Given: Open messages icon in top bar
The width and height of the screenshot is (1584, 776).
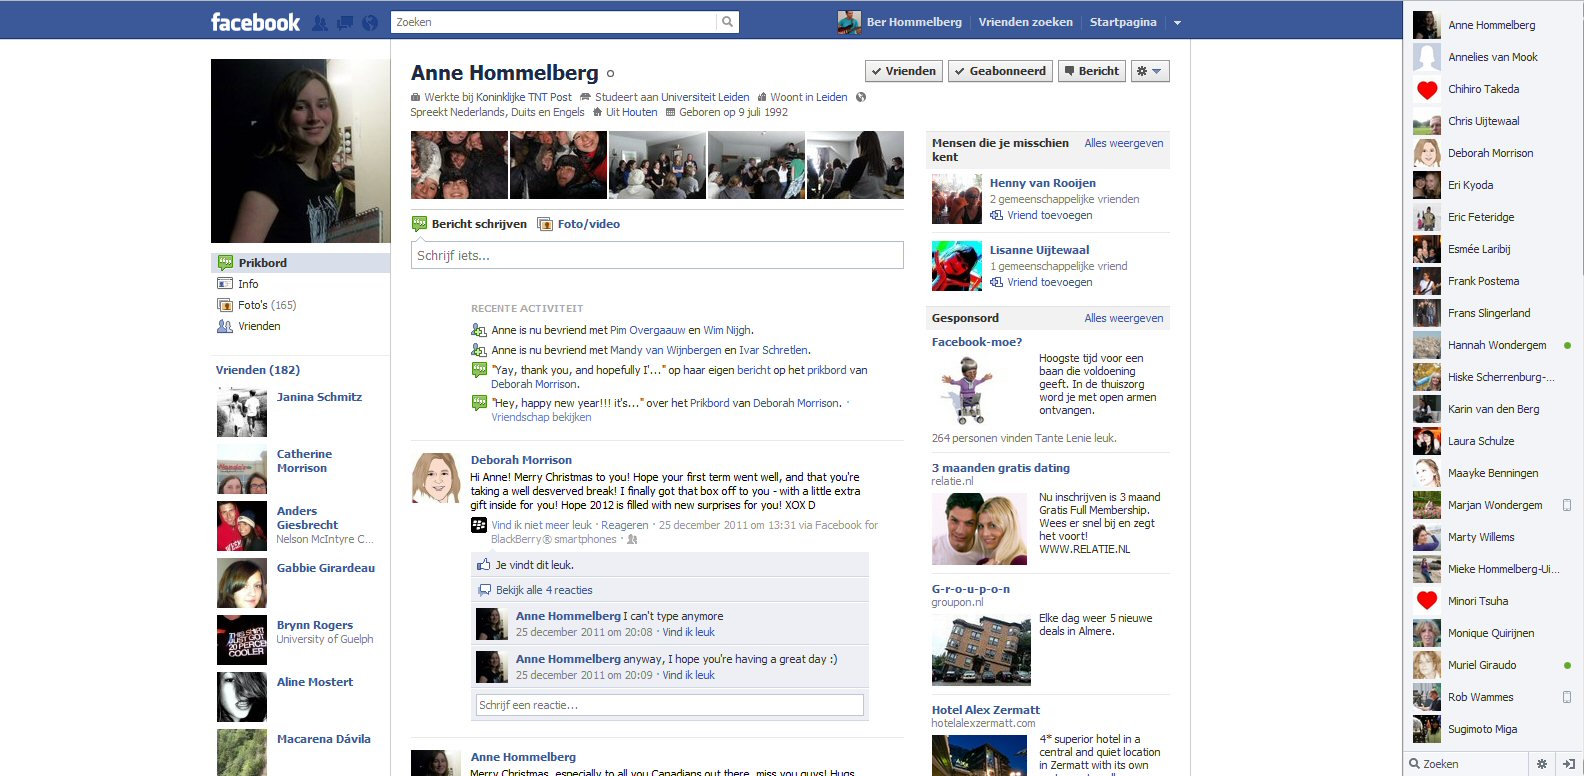Looking at the screenshot, I should (345, 22).
